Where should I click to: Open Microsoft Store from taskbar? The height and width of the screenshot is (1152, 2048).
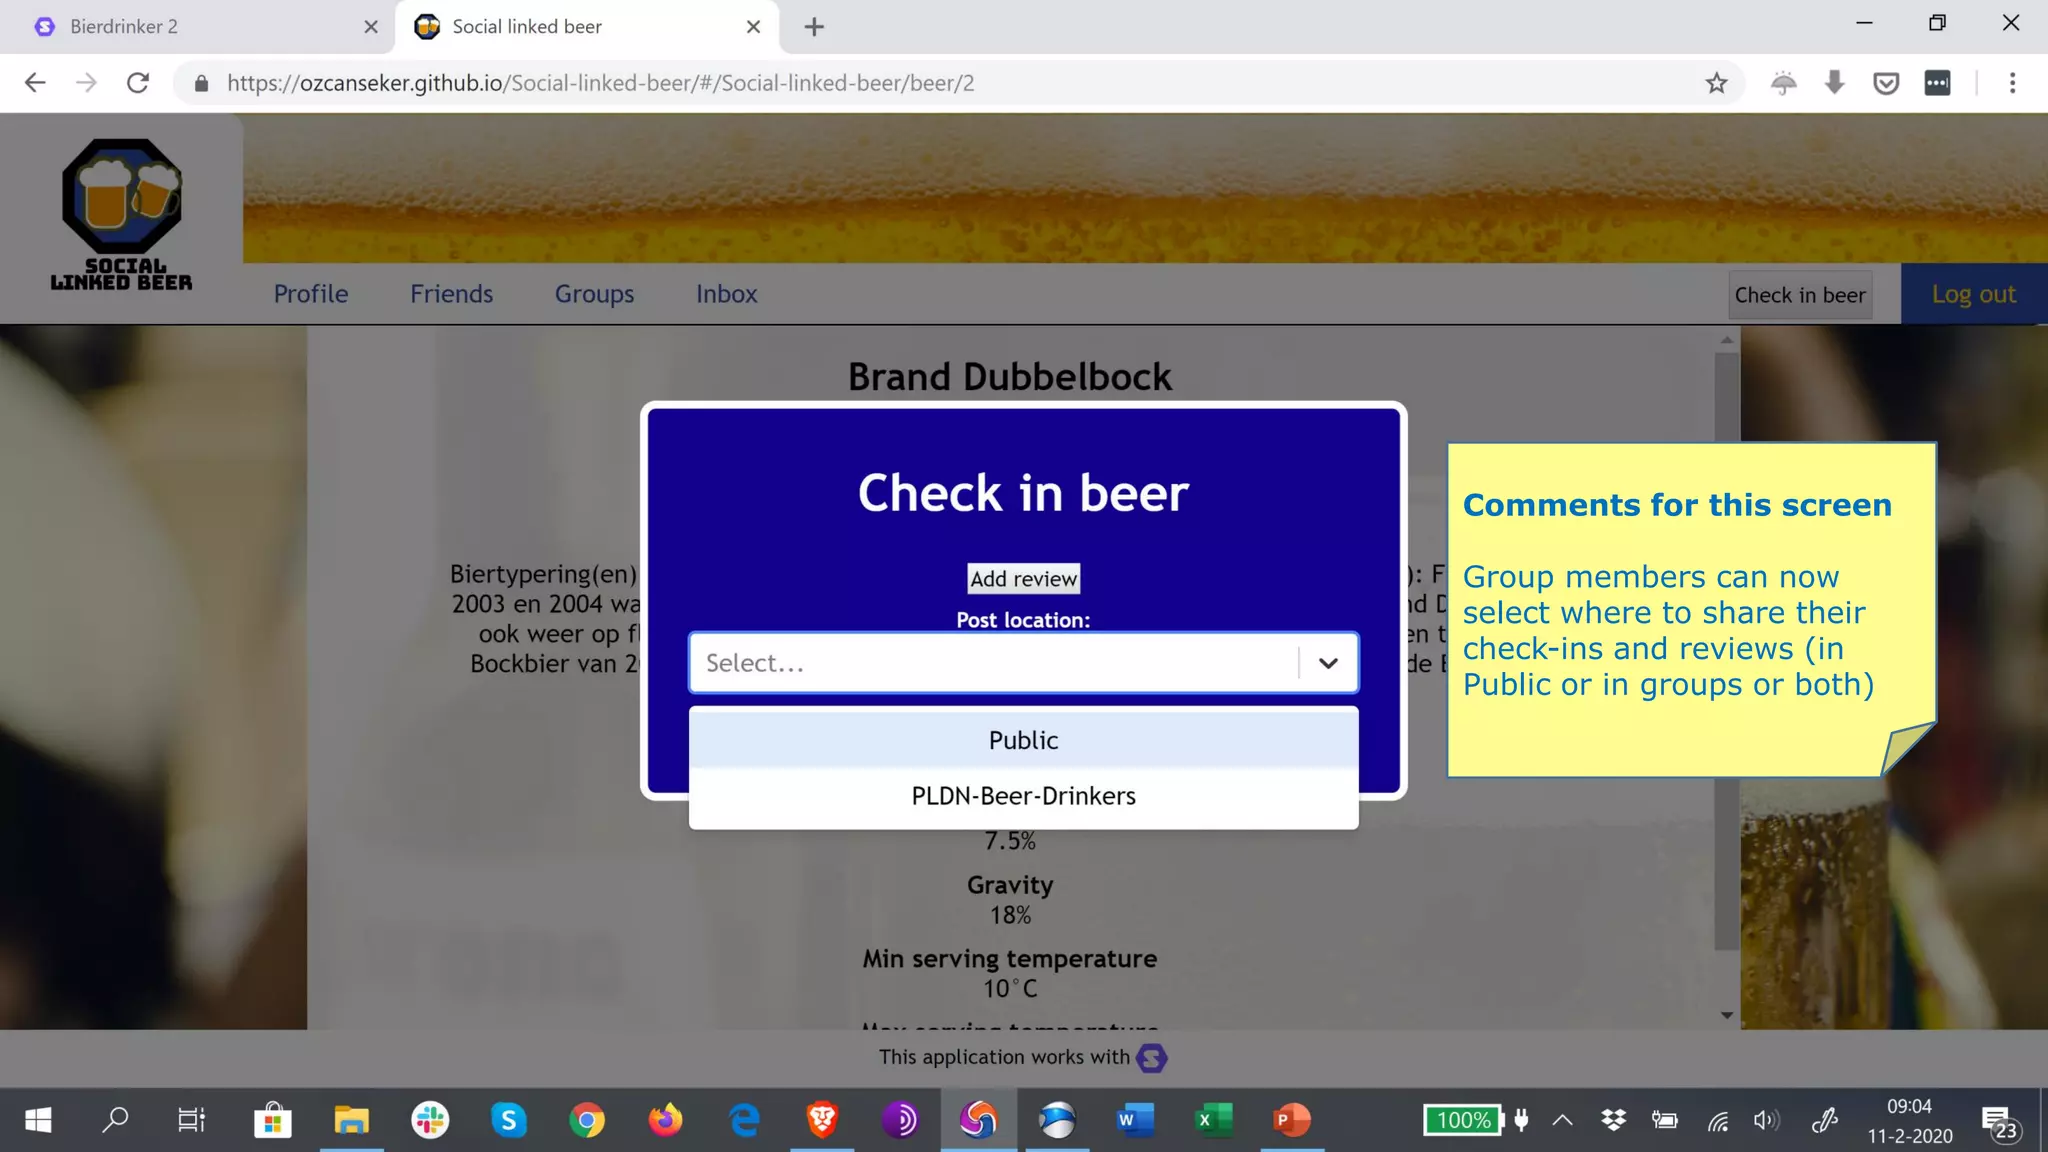point(272,1120)
